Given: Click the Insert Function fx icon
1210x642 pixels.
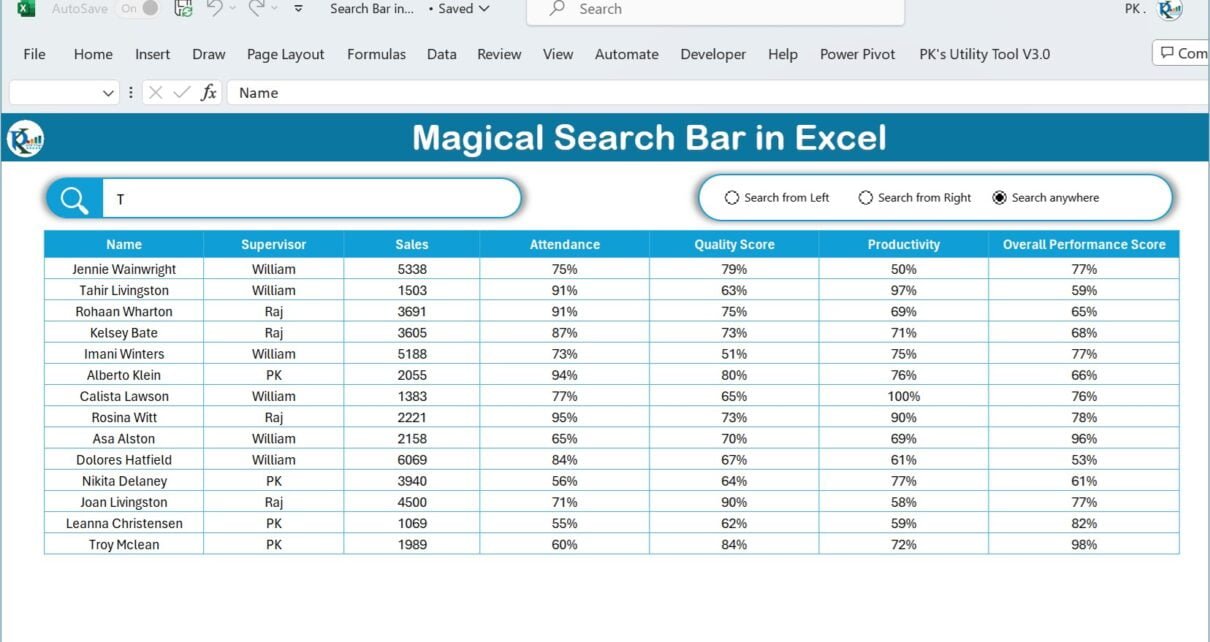Looking at the screenshot, I should click(x=208, y=93).
